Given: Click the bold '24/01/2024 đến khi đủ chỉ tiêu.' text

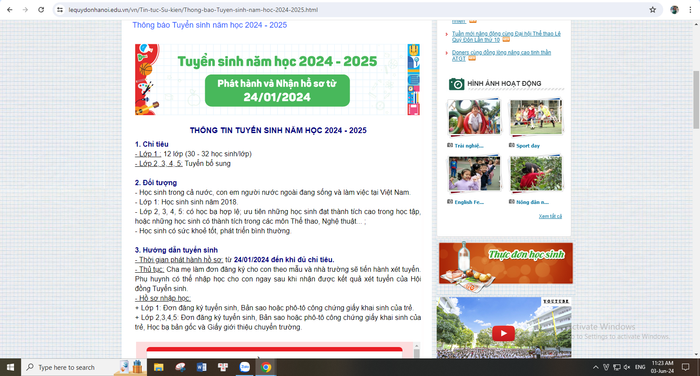Looking at the screenshot, I should point(284,259).
